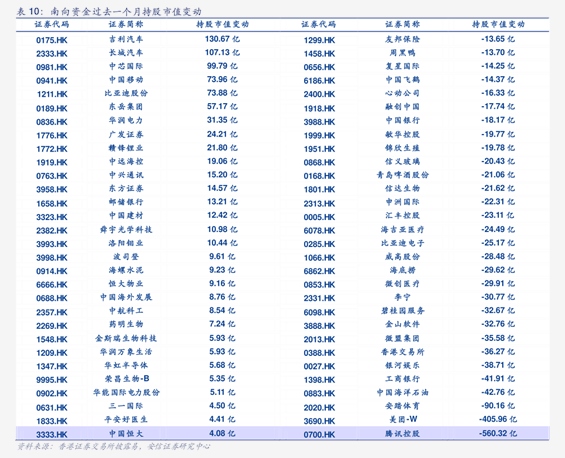Click the value -19.77 亿

pyautogui.click(x=498, y=134)
